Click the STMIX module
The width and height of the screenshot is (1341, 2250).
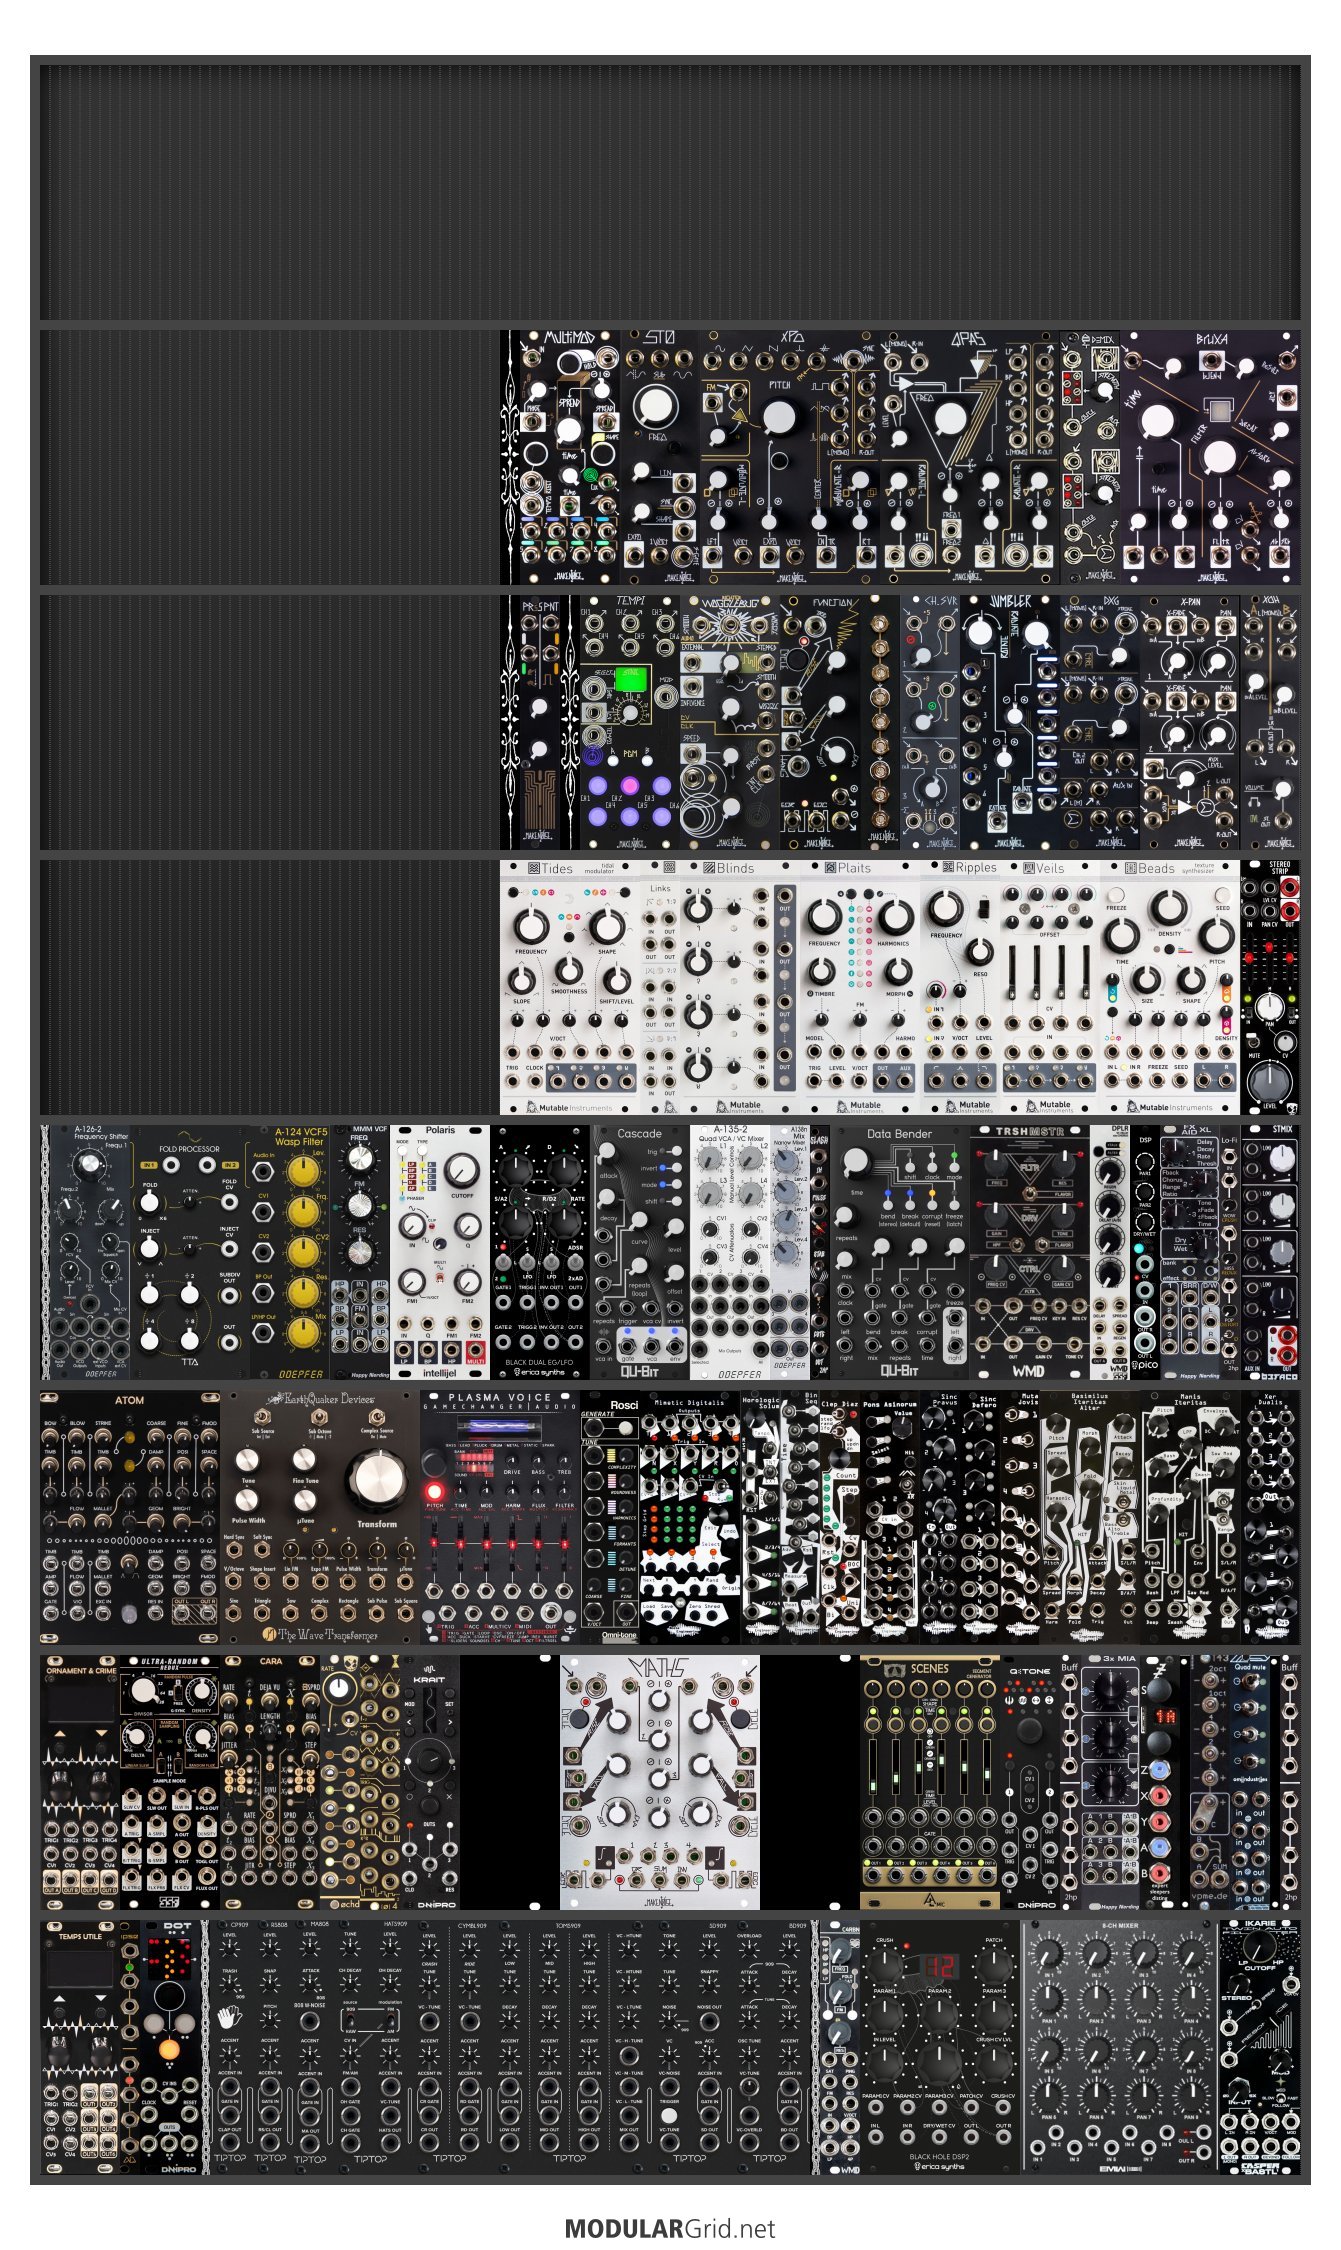point(1270,1252)
